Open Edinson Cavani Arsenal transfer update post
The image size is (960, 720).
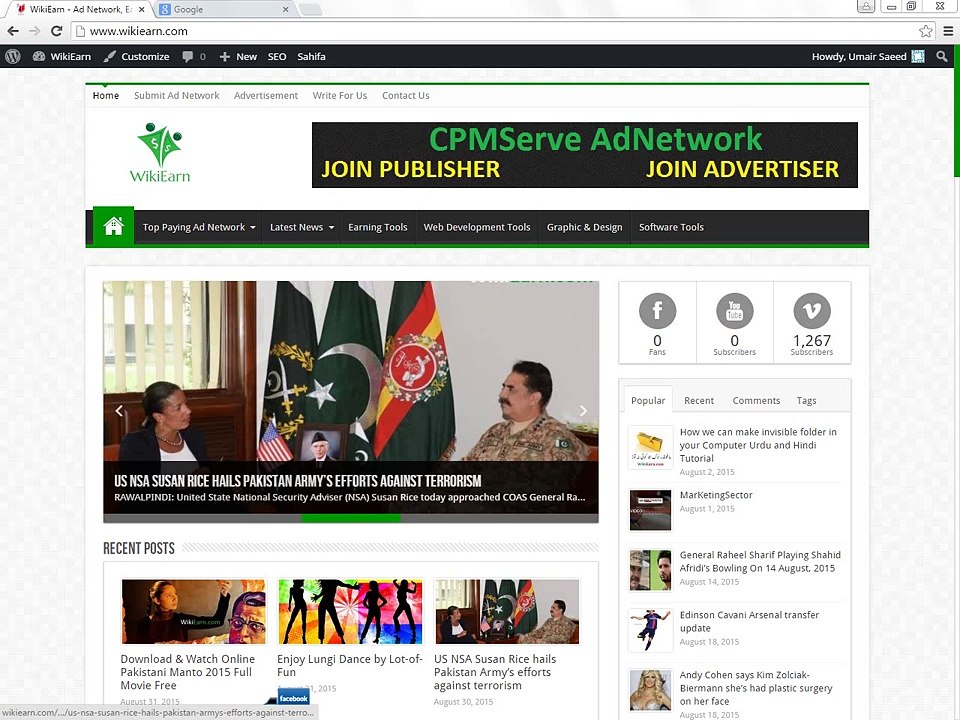749,621
